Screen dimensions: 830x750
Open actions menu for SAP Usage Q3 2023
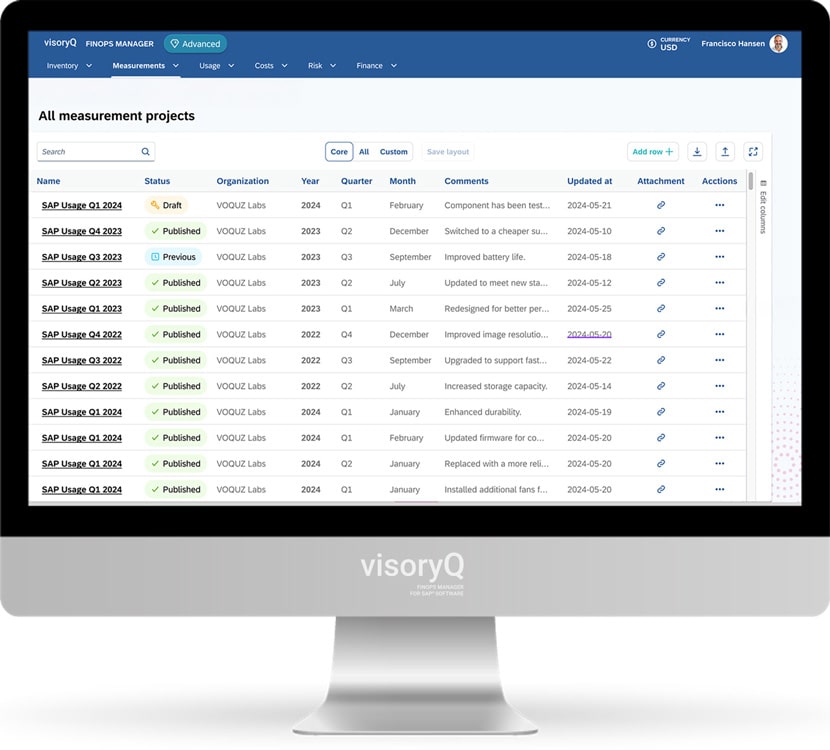pyautogui.click(x=719, y=257)
